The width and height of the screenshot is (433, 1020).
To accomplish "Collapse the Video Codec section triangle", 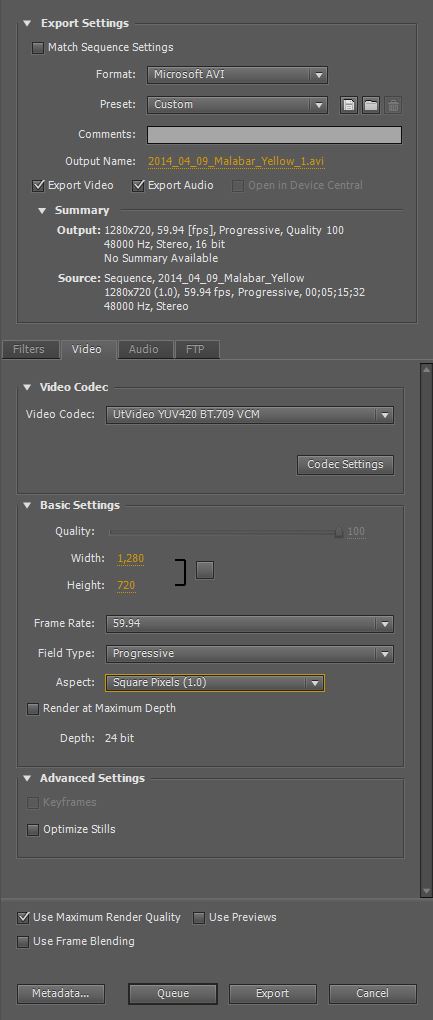I will point(27,387).
